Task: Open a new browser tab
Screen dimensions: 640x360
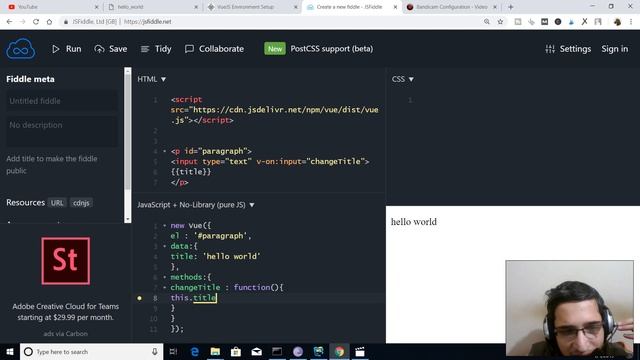Action: pyautogui.click(x=511, y=7)
